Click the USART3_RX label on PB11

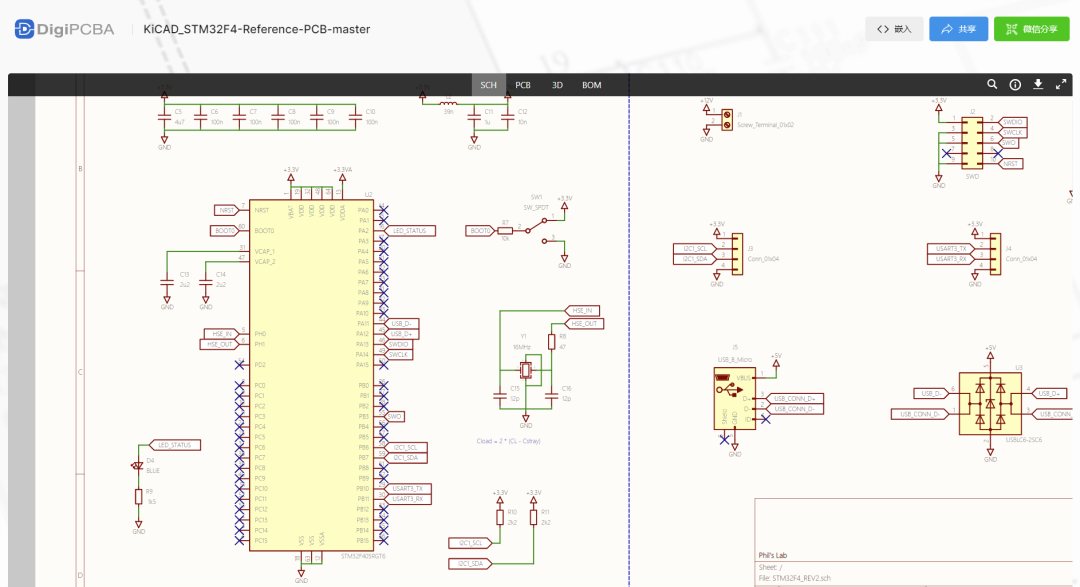pos(408,499)
